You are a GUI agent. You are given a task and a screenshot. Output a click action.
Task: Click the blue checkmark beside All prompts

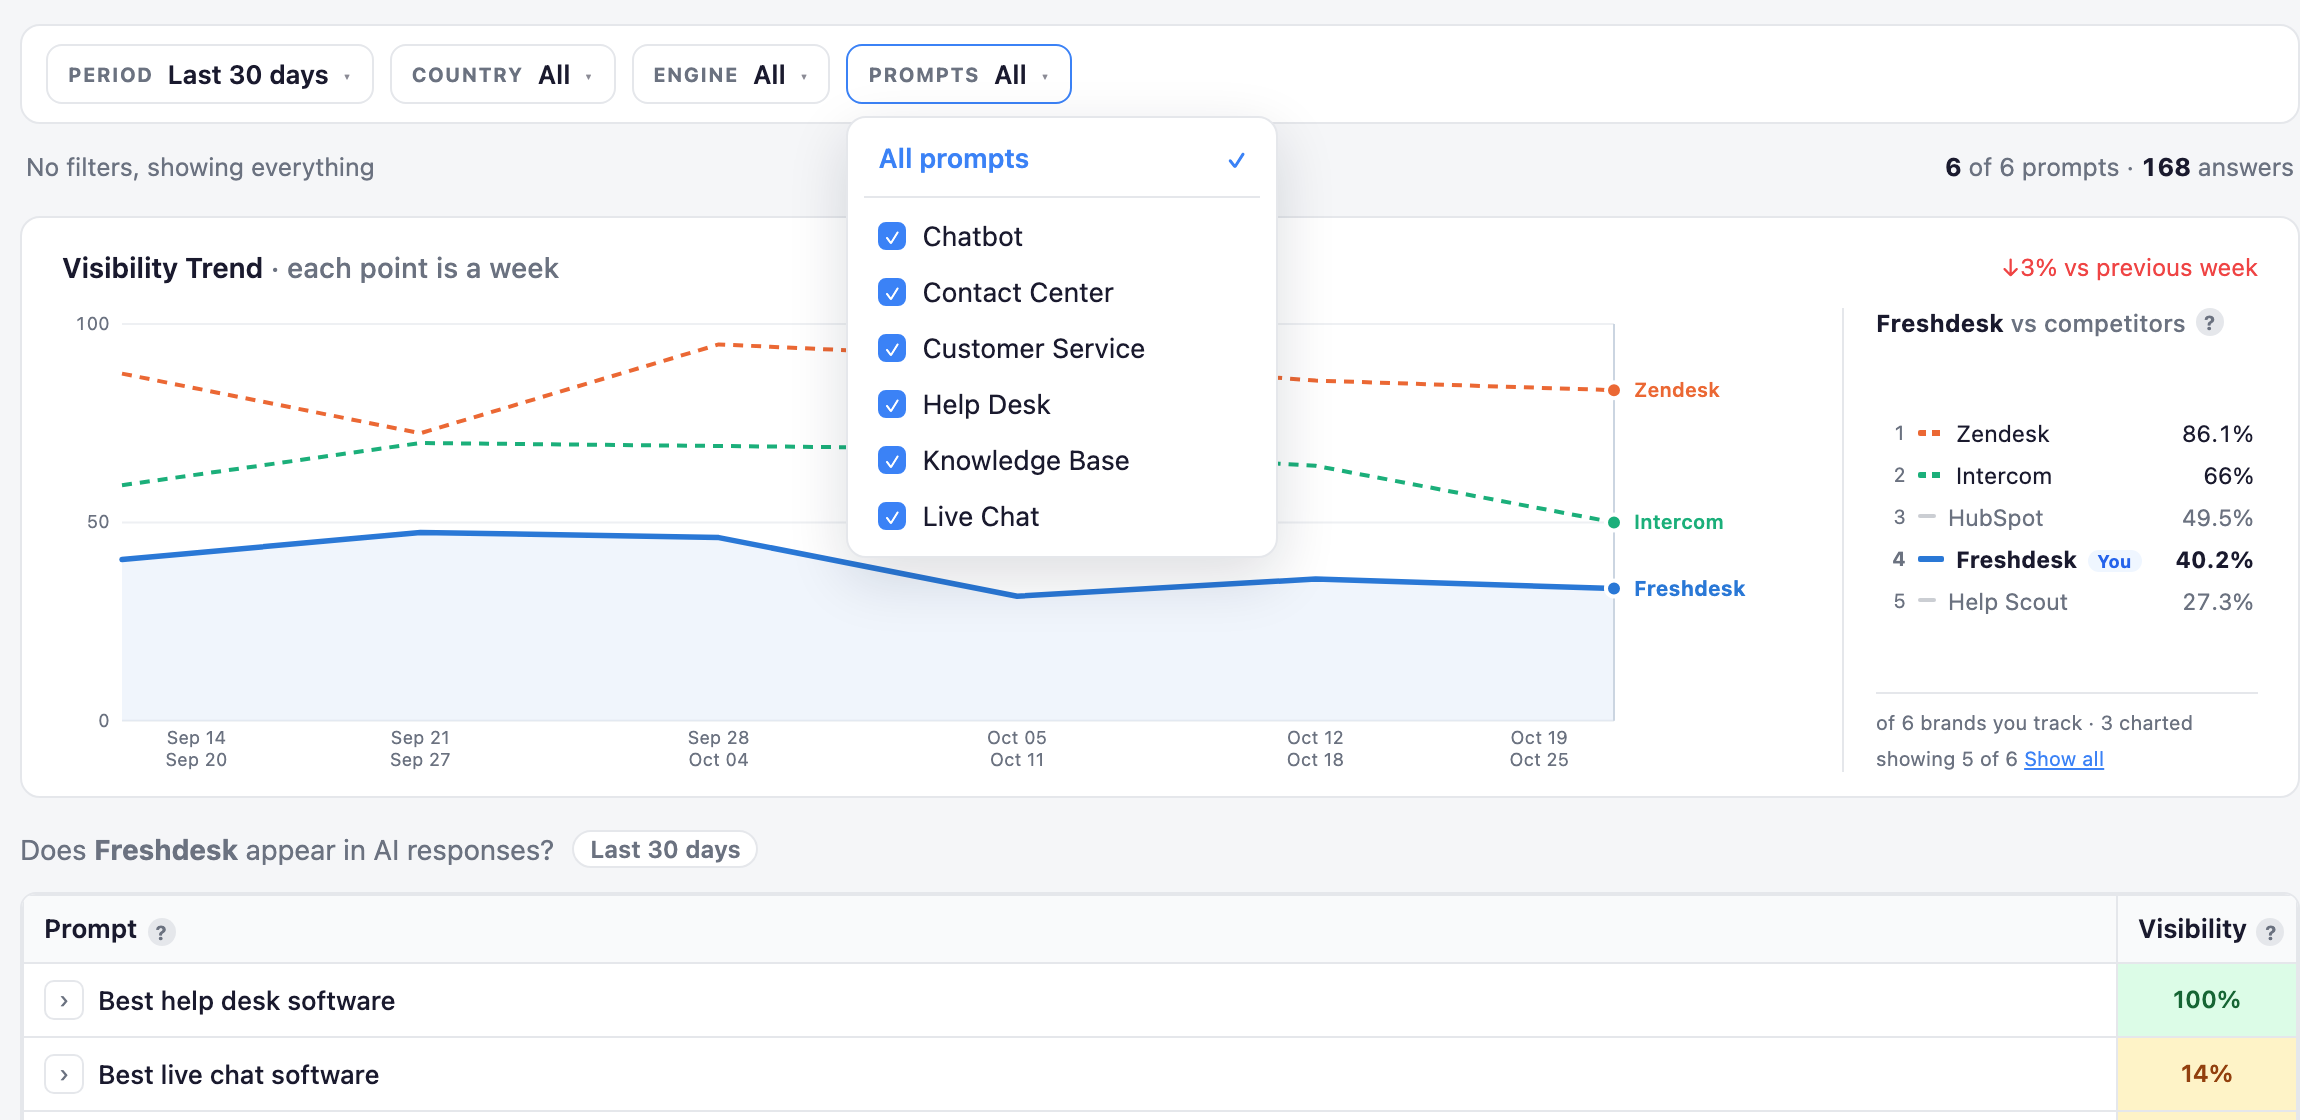click(x=1237, y=160)
